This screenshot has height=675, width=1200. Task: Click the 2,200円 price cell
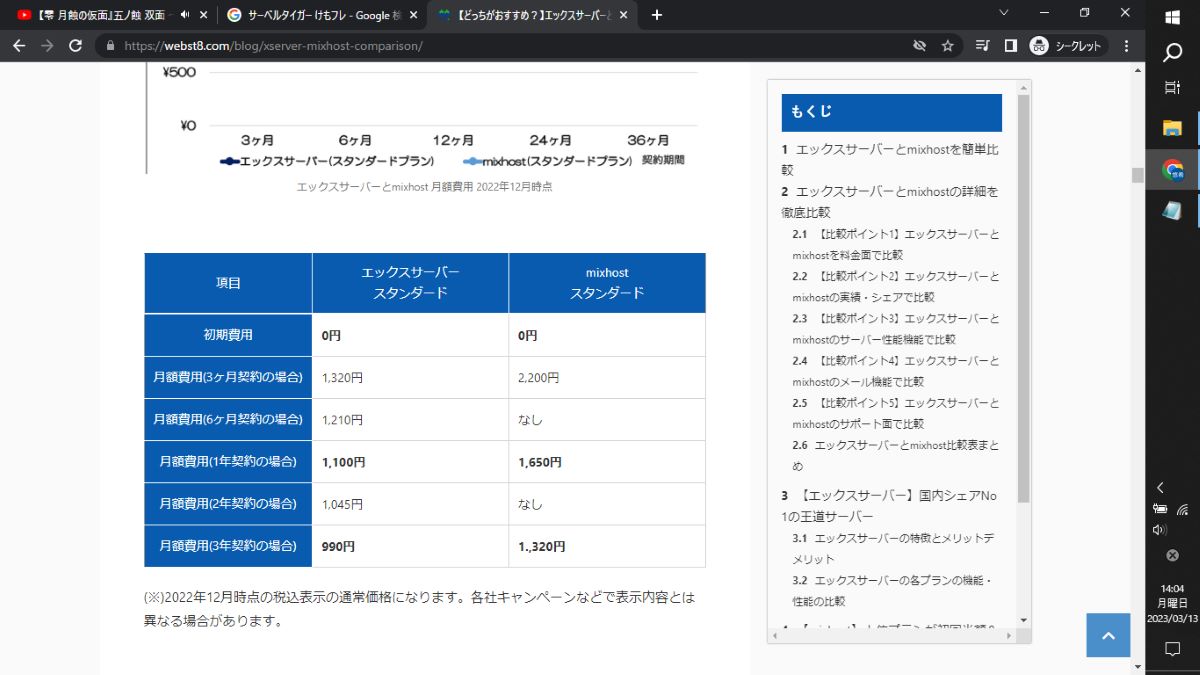coord(607,378)
